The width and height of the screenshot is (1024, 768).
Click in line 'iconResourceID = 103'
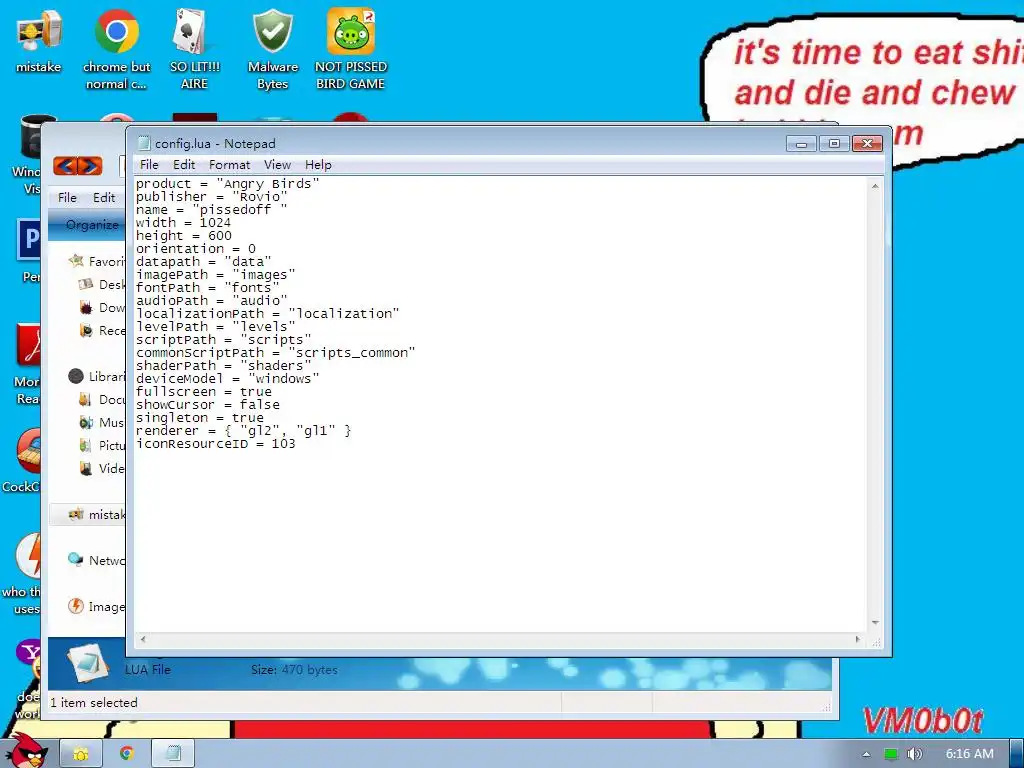(x=216, y=444)
